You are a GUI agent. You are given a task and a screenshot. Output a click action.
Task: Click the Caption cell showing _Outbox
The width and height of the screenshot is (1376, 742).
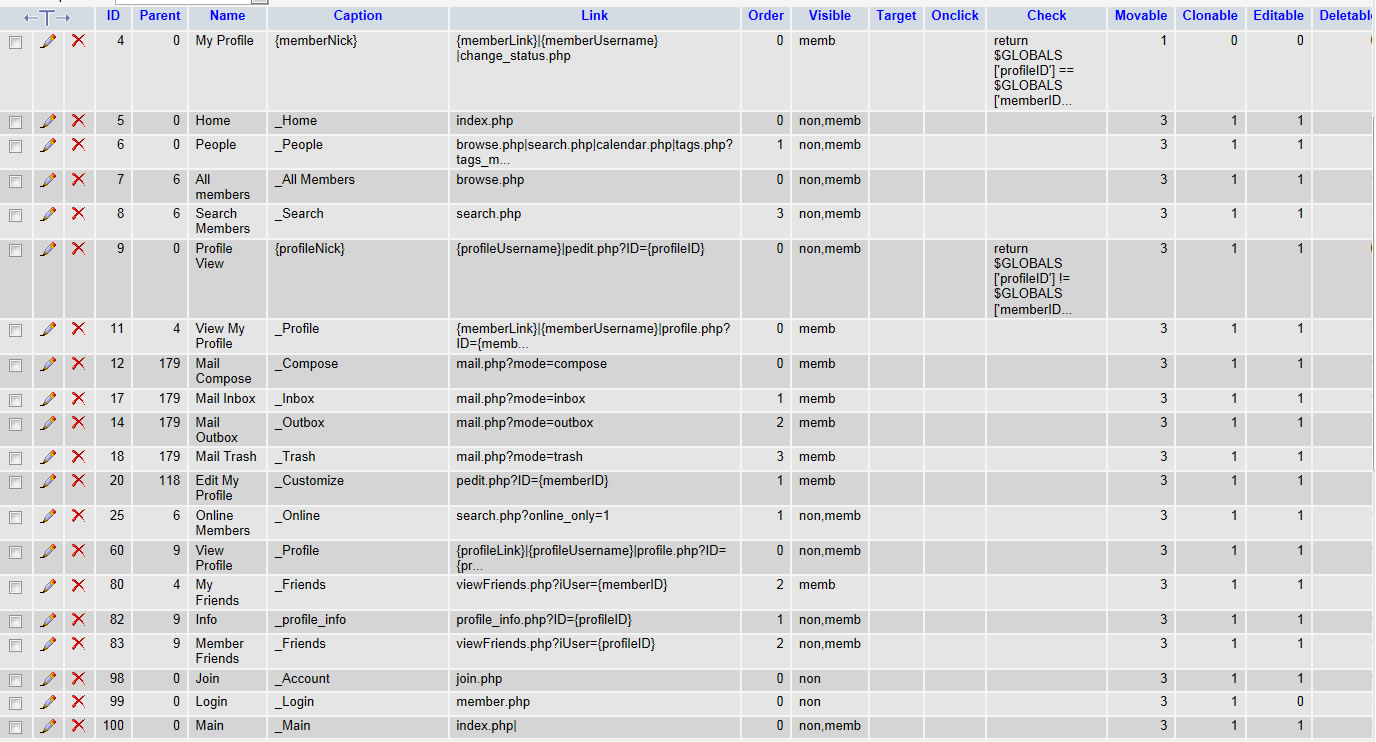298,423
